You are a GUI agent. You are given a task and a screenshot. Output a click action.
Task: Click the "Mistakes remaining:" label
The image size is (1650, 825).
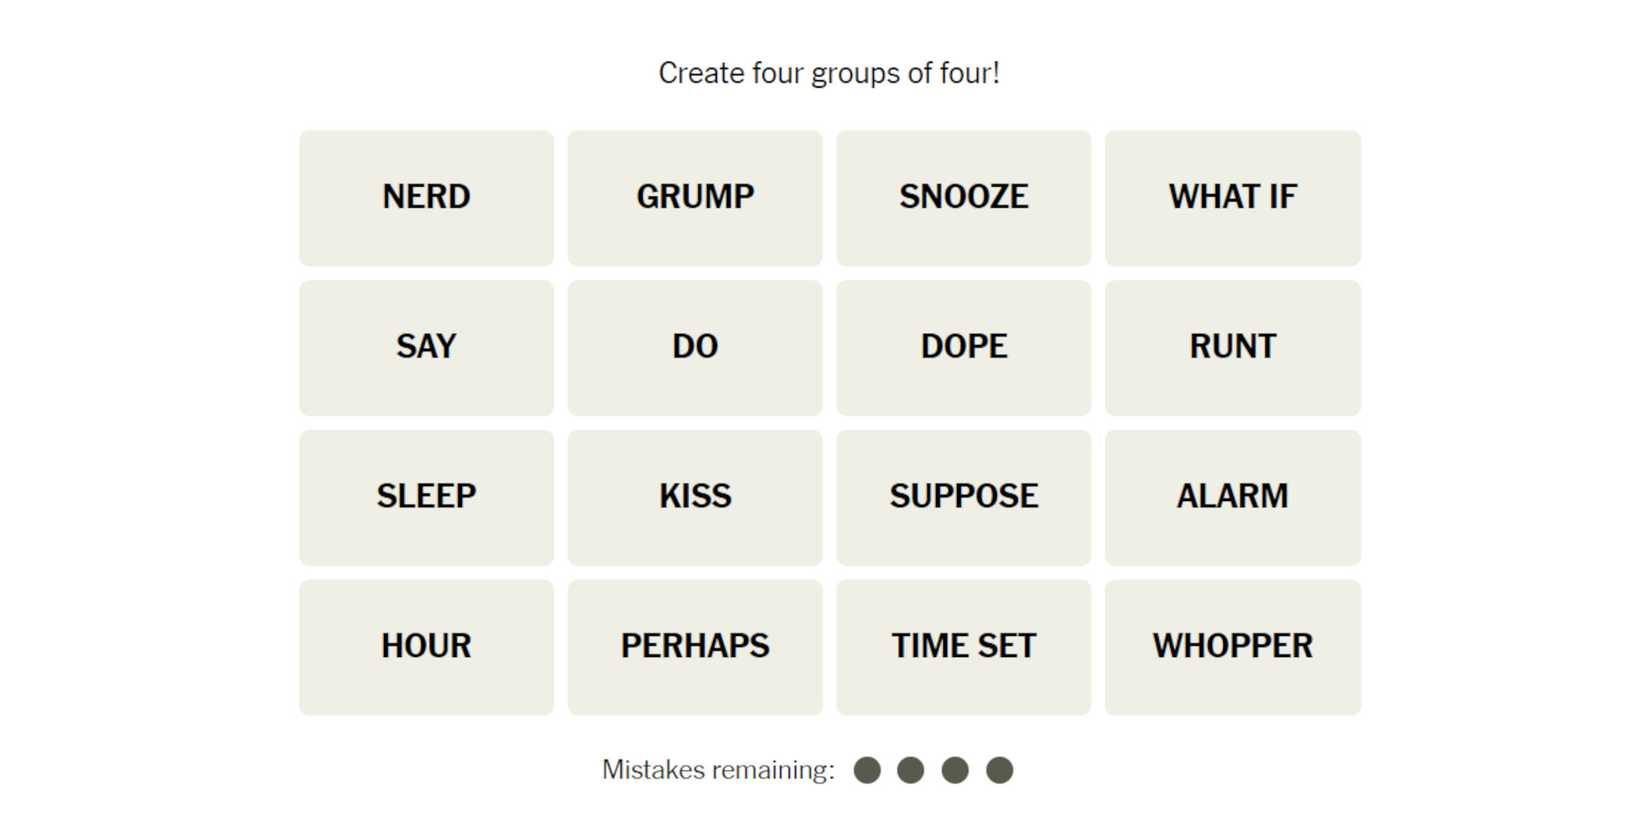tap(718, 770)
